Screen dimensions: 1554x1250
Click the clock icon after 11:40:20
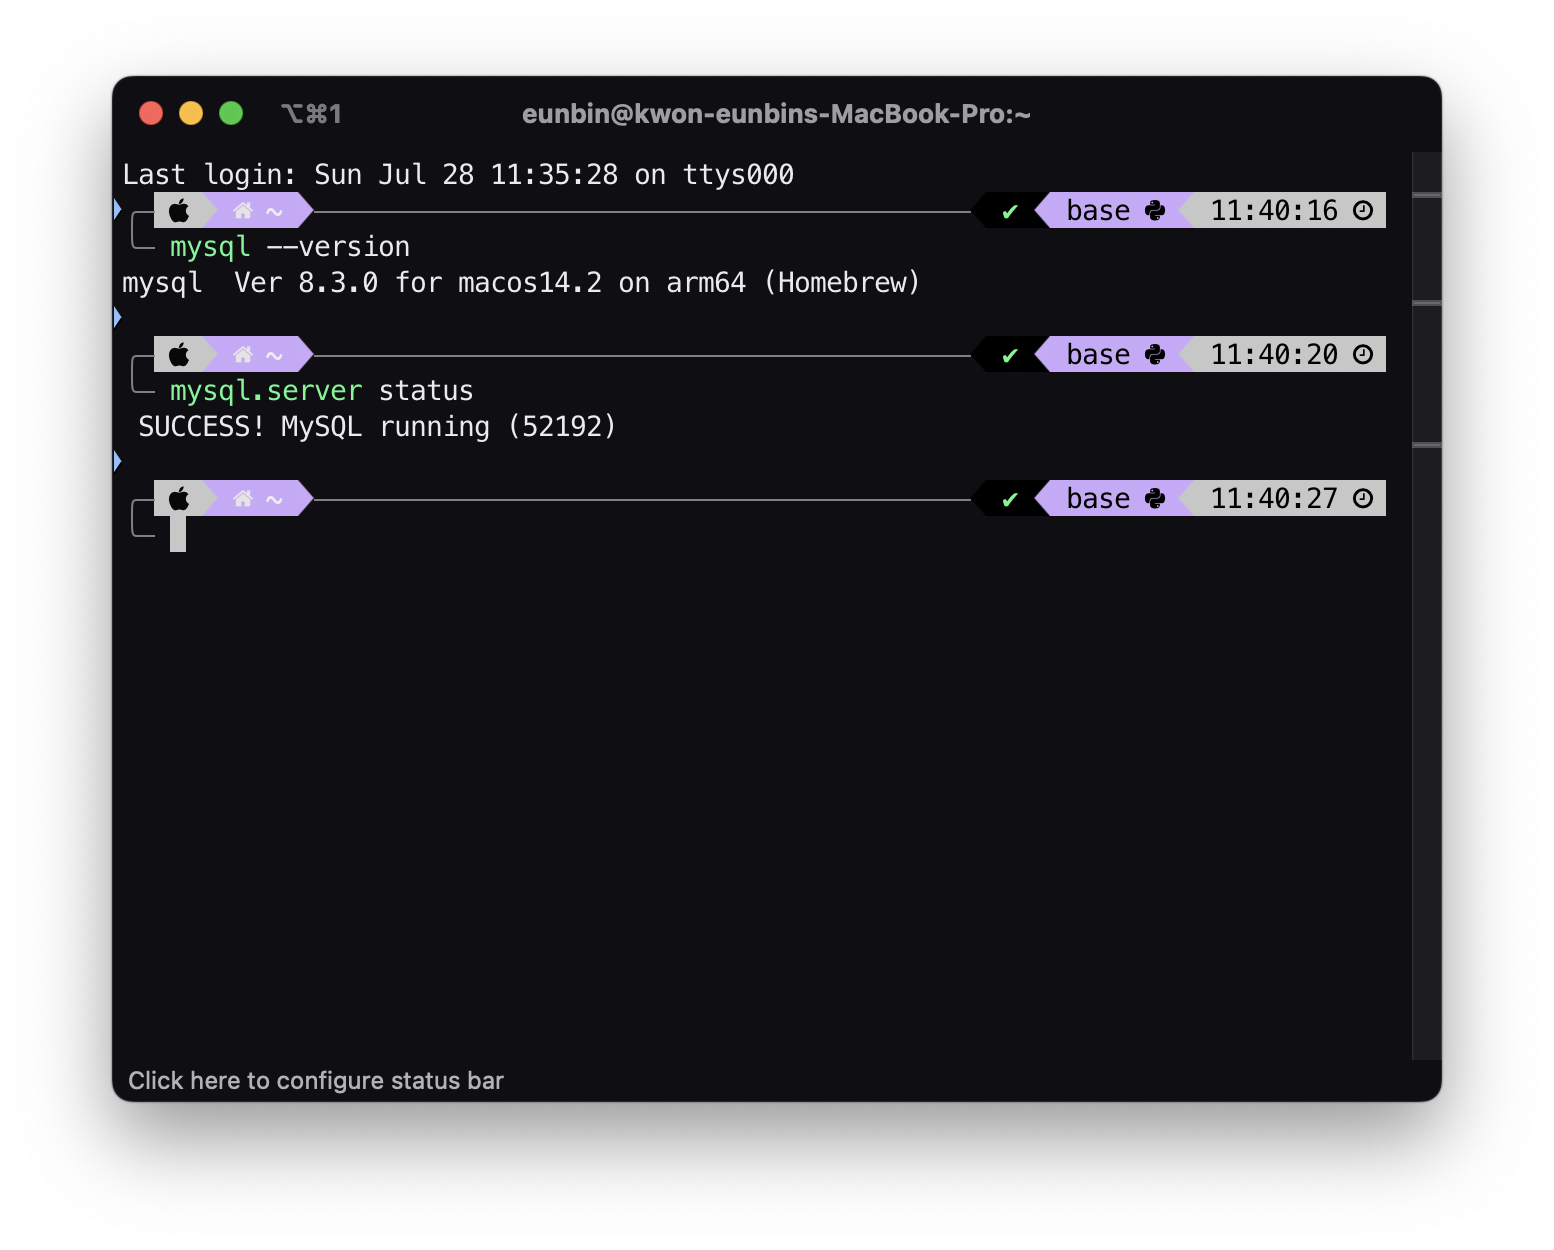point(1363,354)
